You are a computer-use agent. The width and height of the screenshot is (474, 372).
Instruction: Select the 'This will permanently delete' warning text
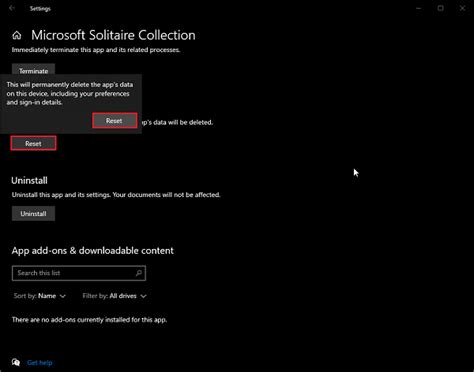[x=70, y=93]
